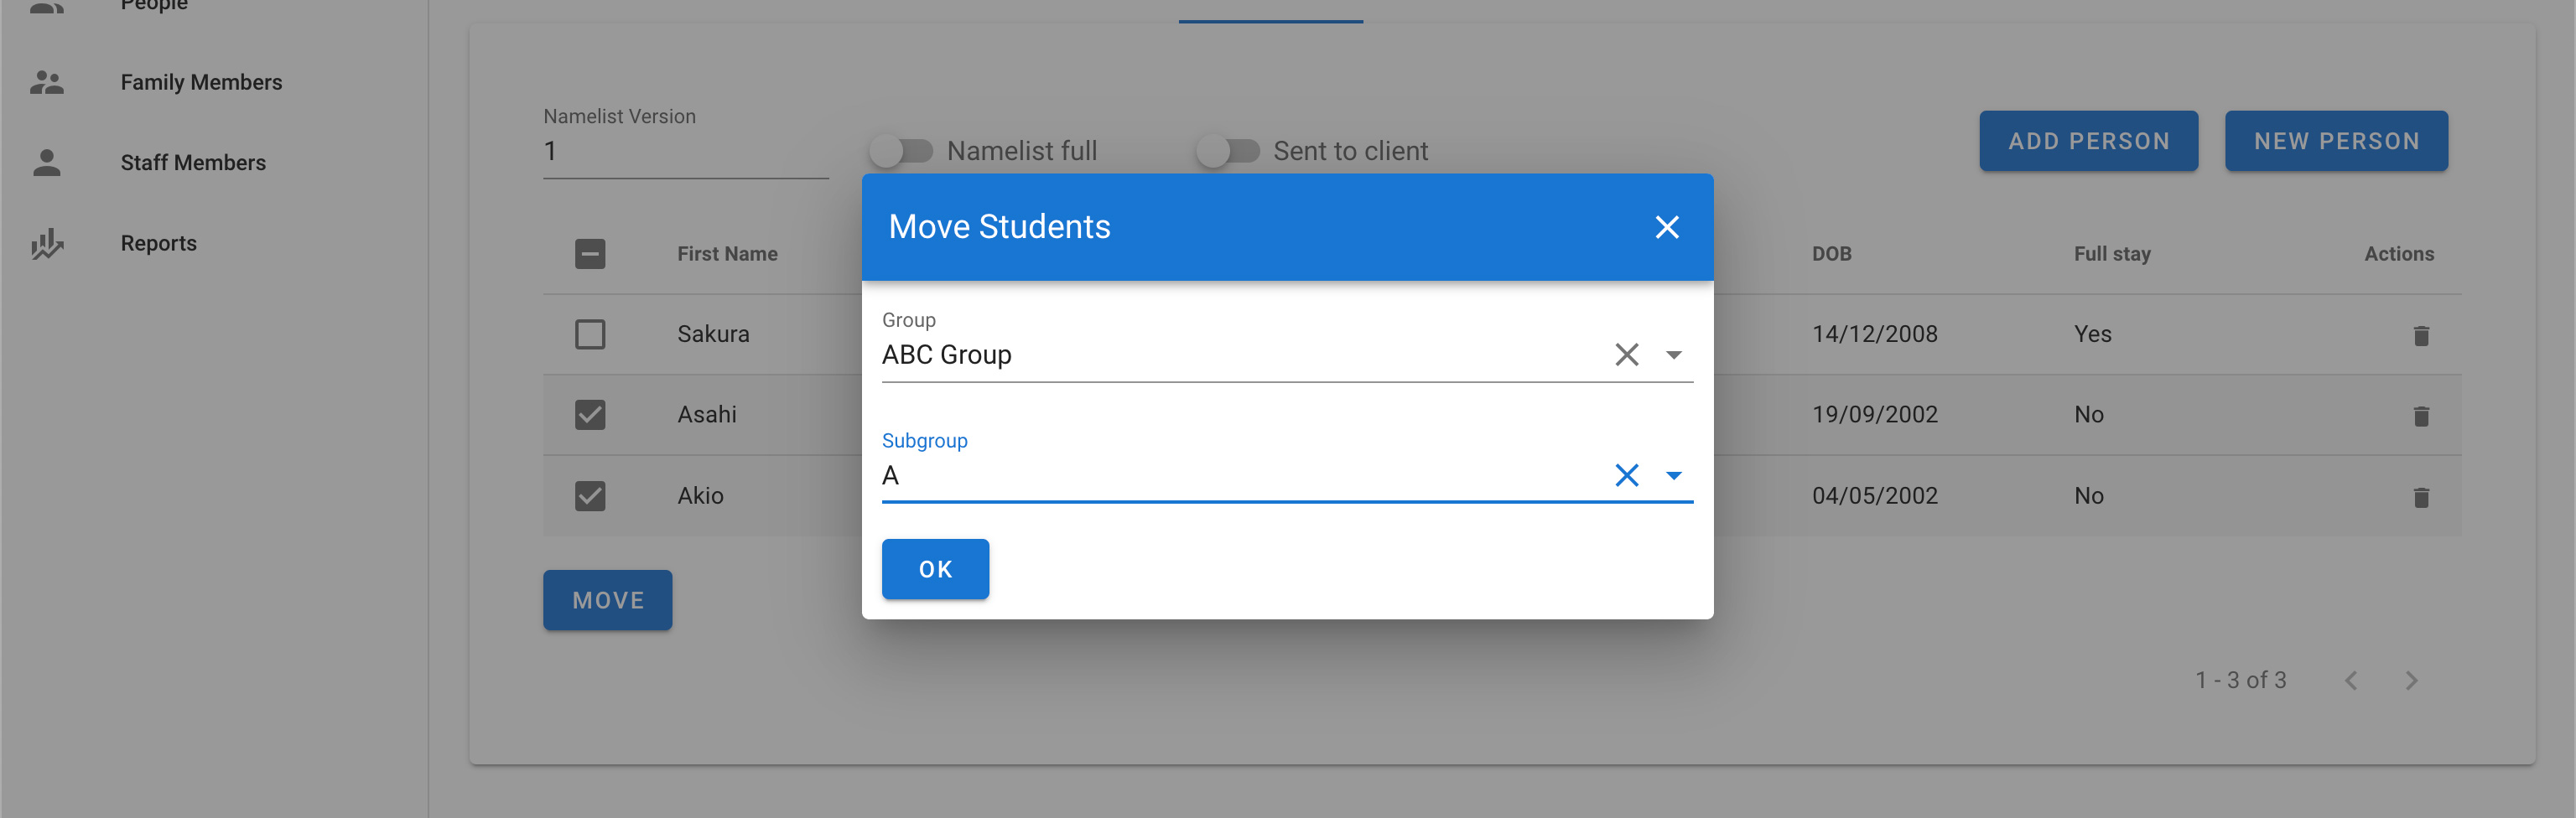
Task: Click the Staff Members person icon
Action: pyautogui.click(x=47, y=163)
